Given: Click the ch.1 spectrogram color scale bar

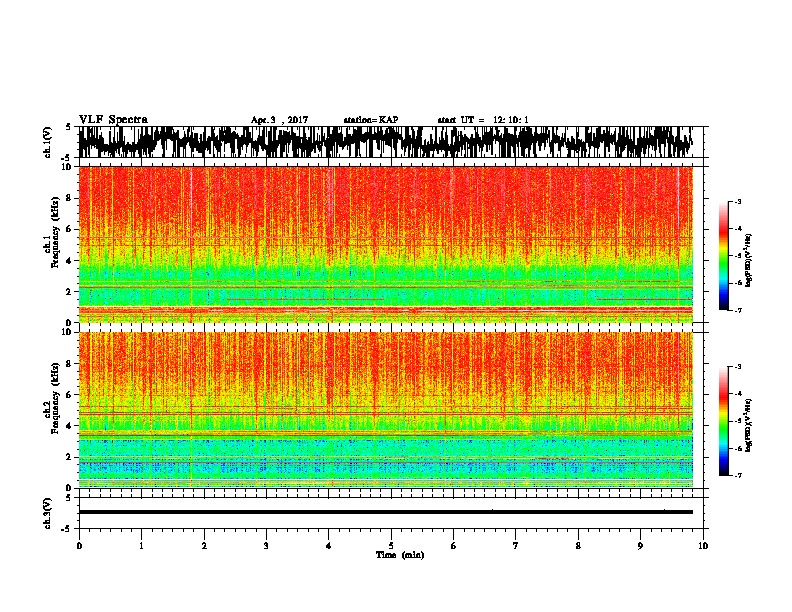Looking at the screenshot, I should point(724,255).
